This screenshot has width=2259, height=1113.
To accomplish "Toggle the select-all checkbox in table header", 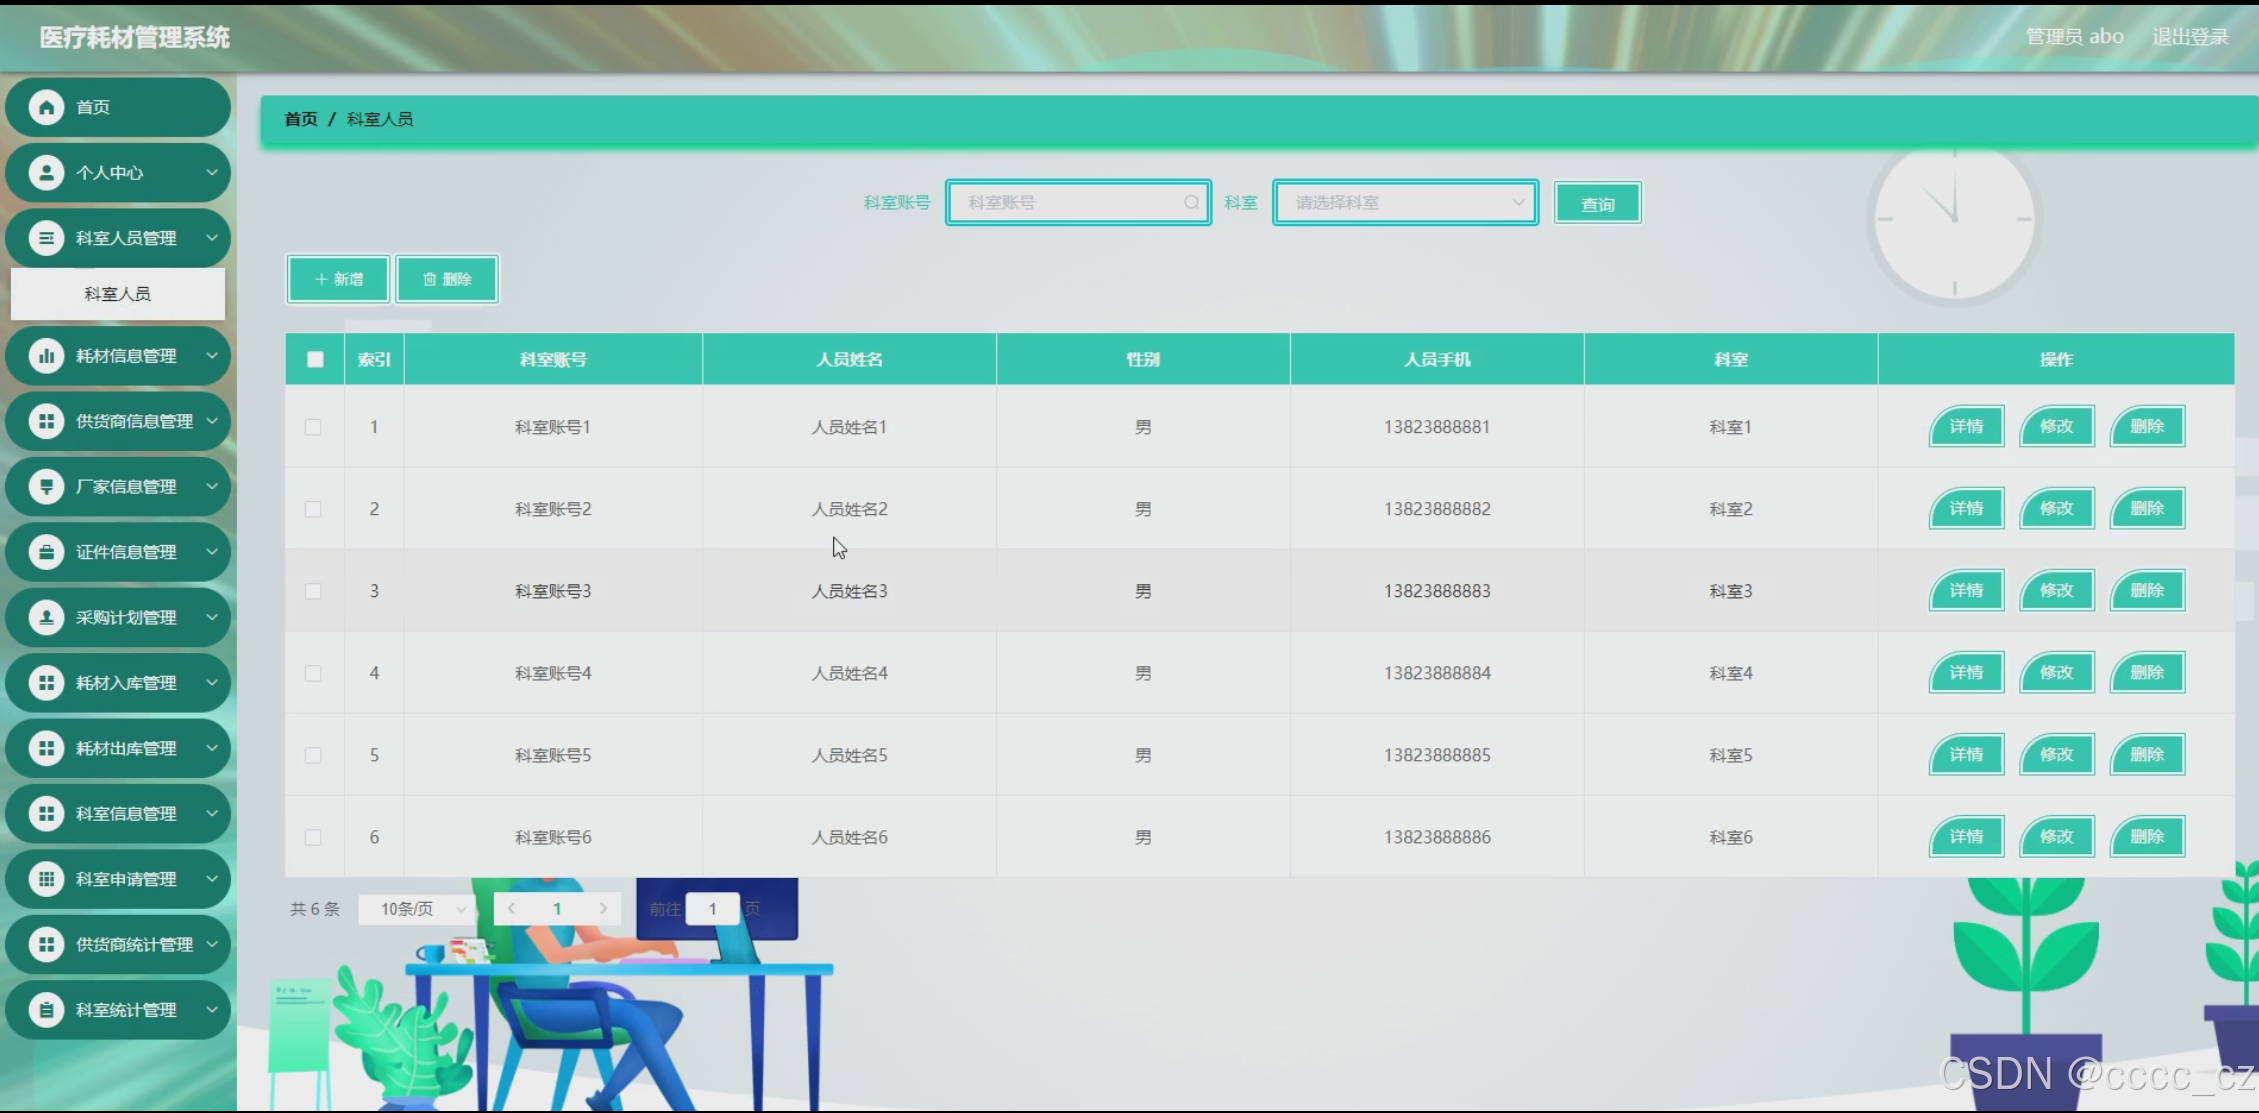I will pos(315,360).
